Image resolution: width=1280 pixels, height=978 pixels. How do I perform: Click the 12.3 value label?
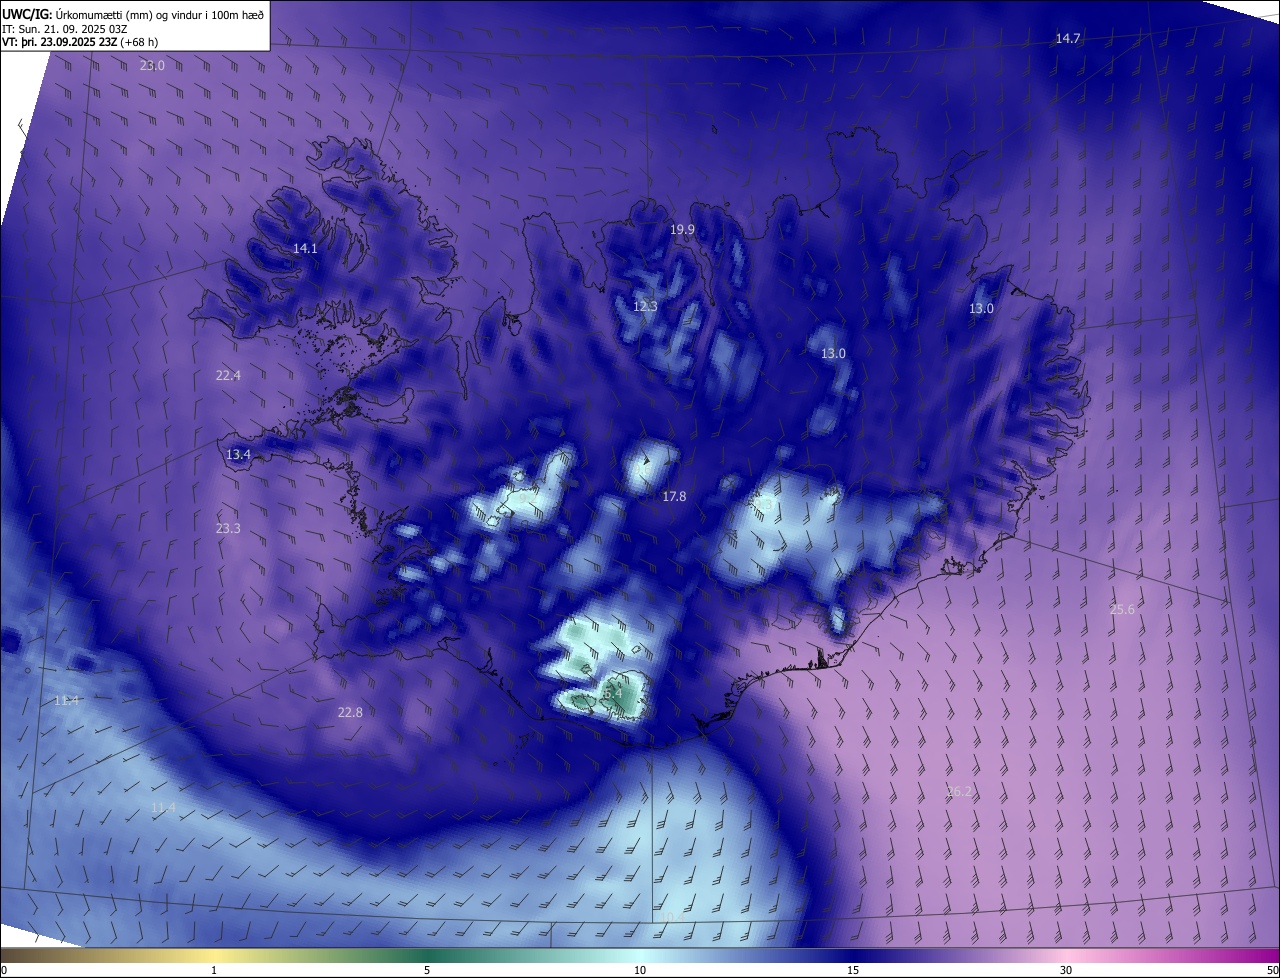click(645, 306)
